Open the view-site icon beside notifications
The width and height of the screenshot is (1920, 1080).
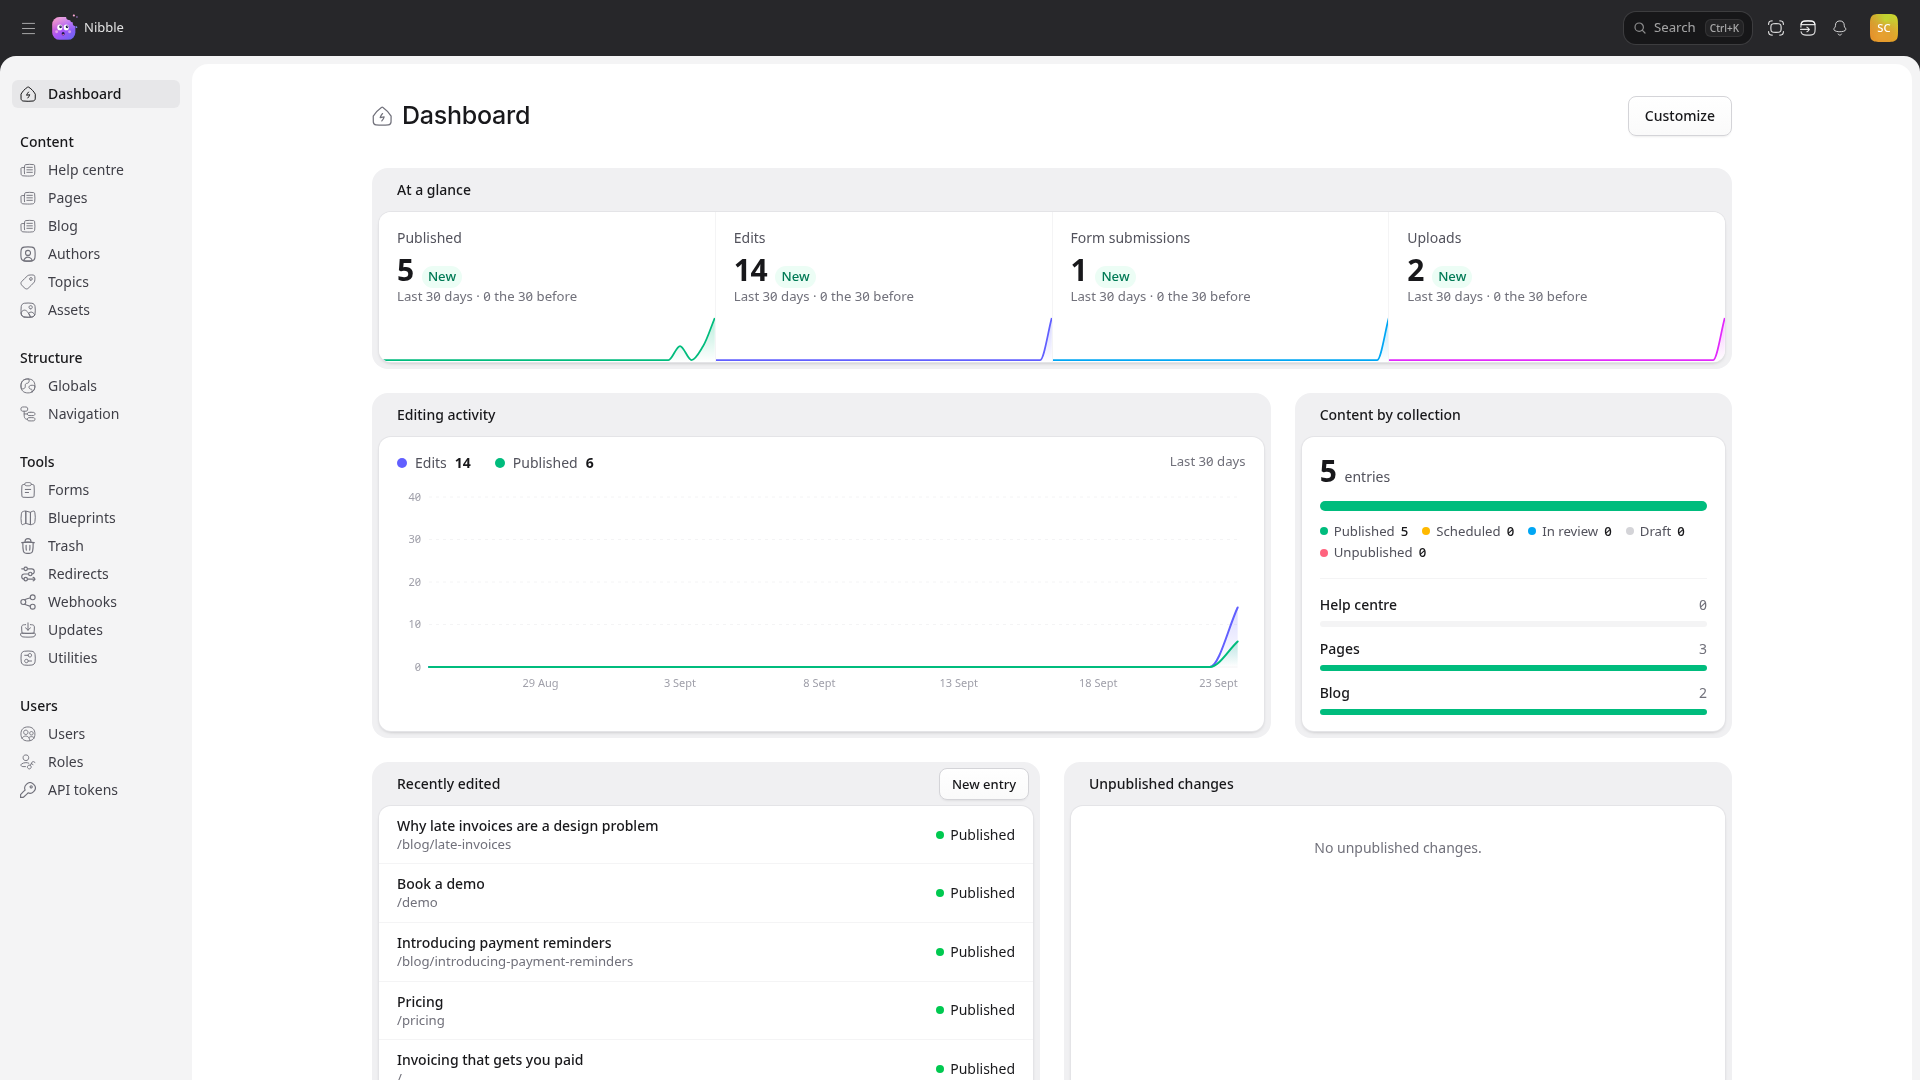pos(1808,28)
